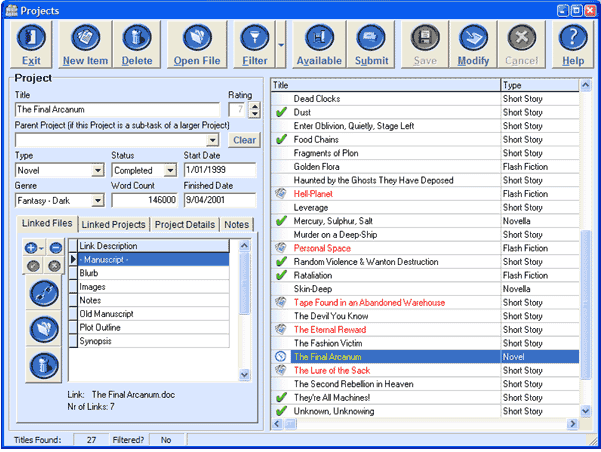Click the blue plus add-link icon

click(32, 247)
